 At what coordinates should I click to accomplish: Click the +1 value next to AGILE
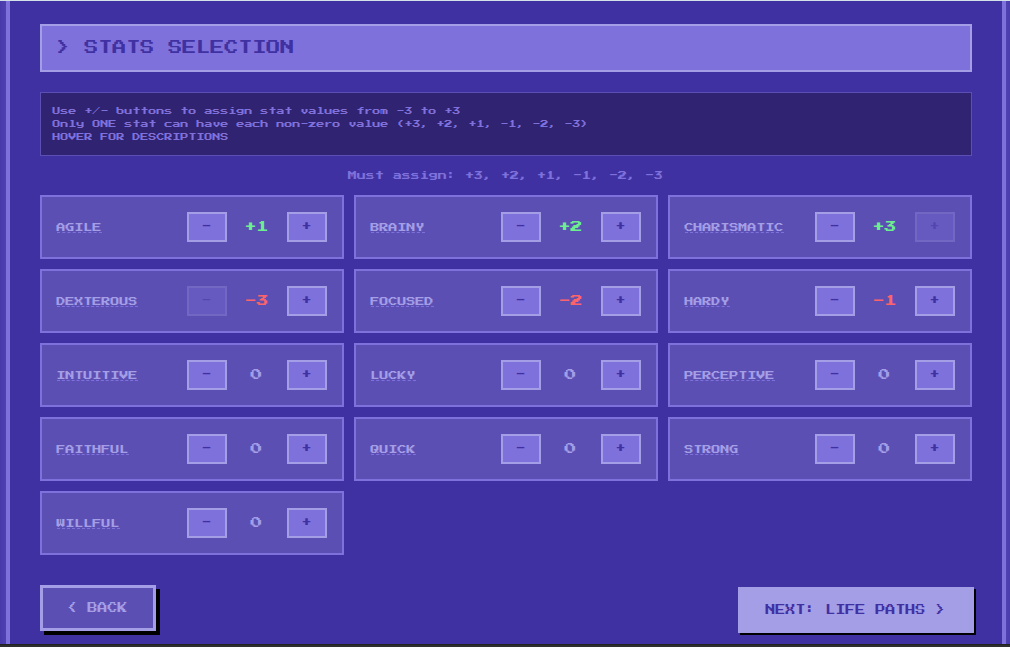[x=256, y=226]
